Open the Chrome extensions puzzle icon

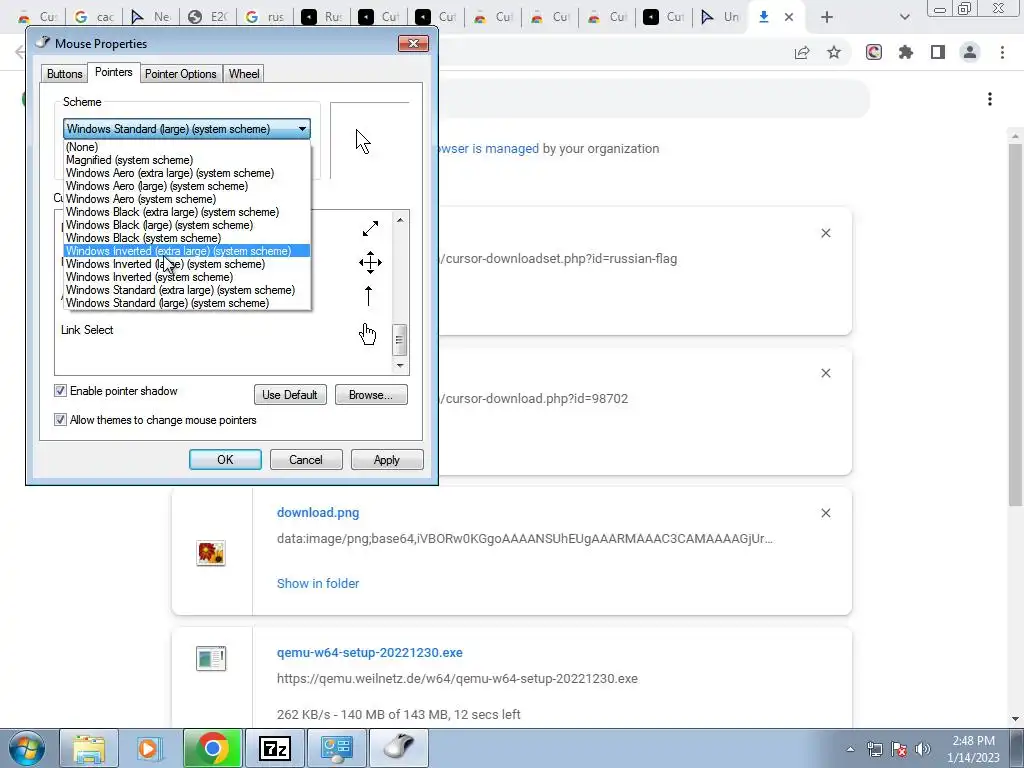906,52
